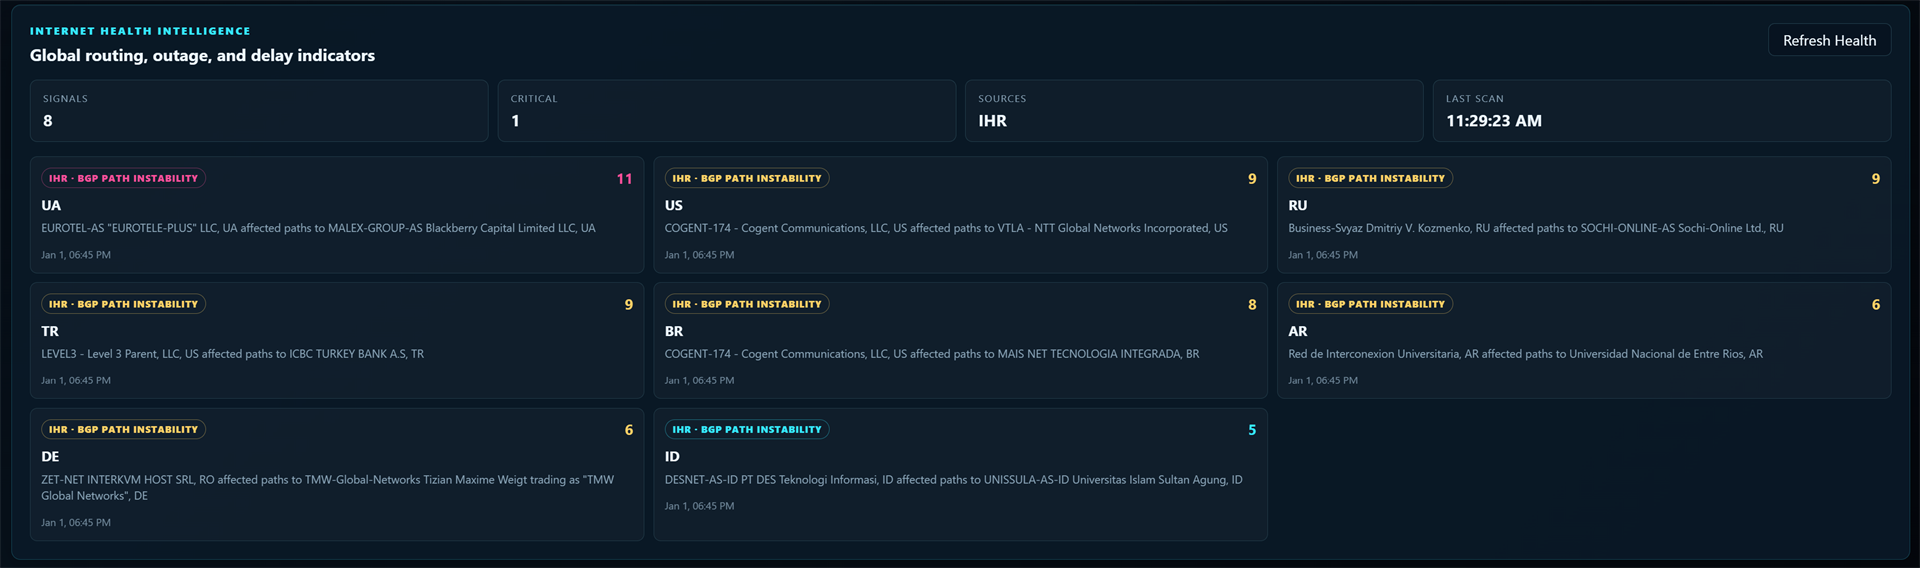1920x568 pixels.
Task: Click the BGP Path Instability badge on BR card
Action: pyautogui.click(x=747, y=304)
